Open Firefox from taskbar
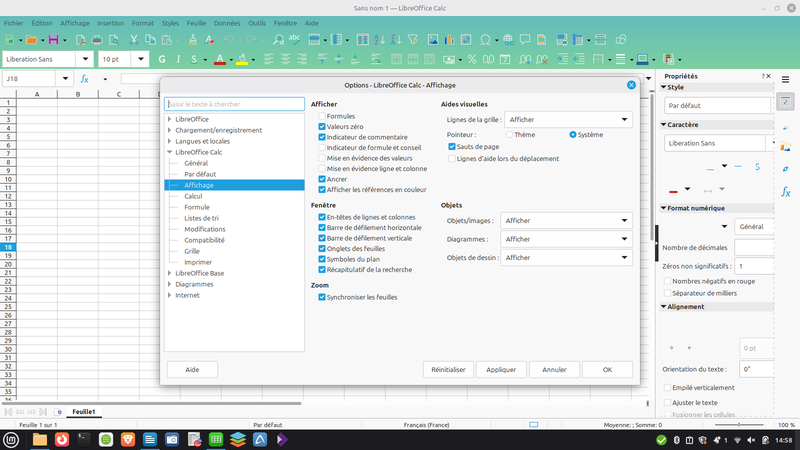800x450 pixels. point(62,439)
